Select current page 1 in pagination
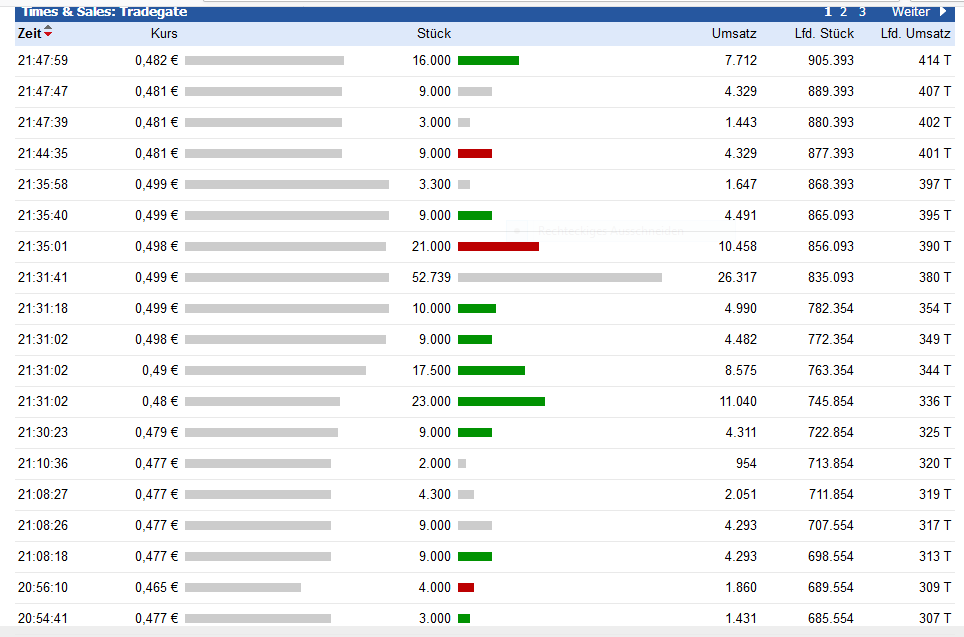 point(828,12)
